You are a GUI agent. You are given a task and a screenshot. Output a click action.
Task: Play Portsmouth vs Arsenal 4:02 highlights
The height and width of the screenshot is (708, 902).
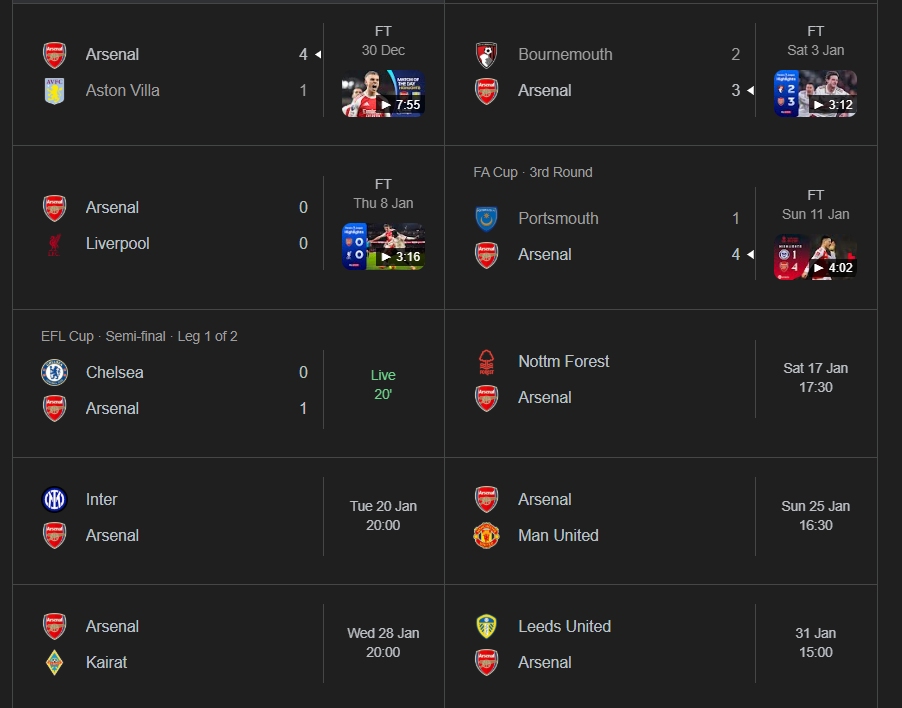coord(815,258)
